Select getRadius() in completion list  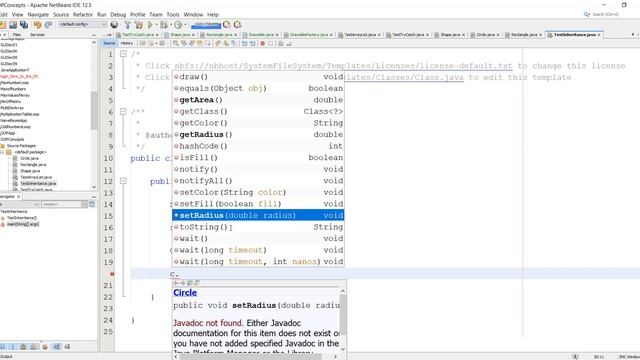pos(258,135)
